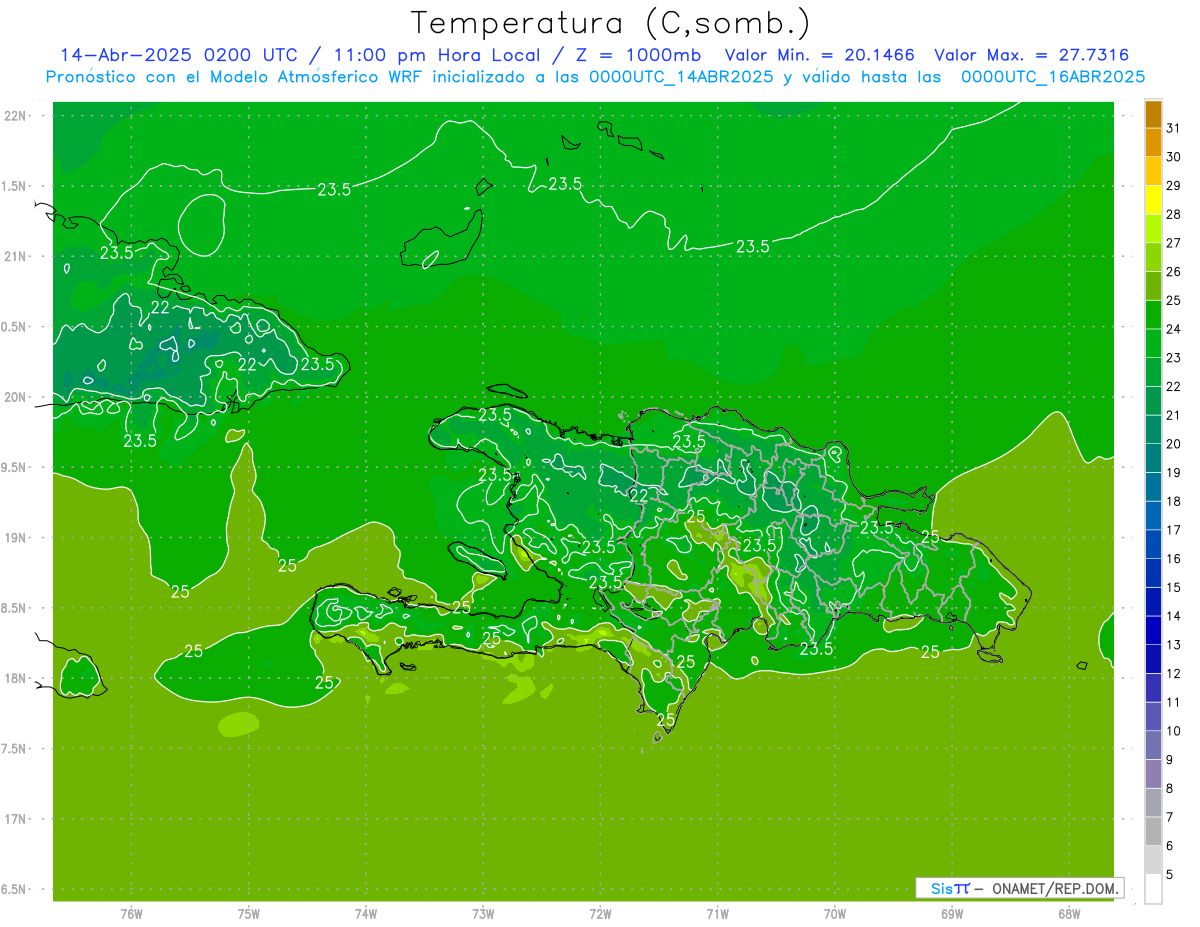This screenshot has width=1200, height=927.
Task: Click legend value "10" on the color scale
Action: (x=1174, y=731)
